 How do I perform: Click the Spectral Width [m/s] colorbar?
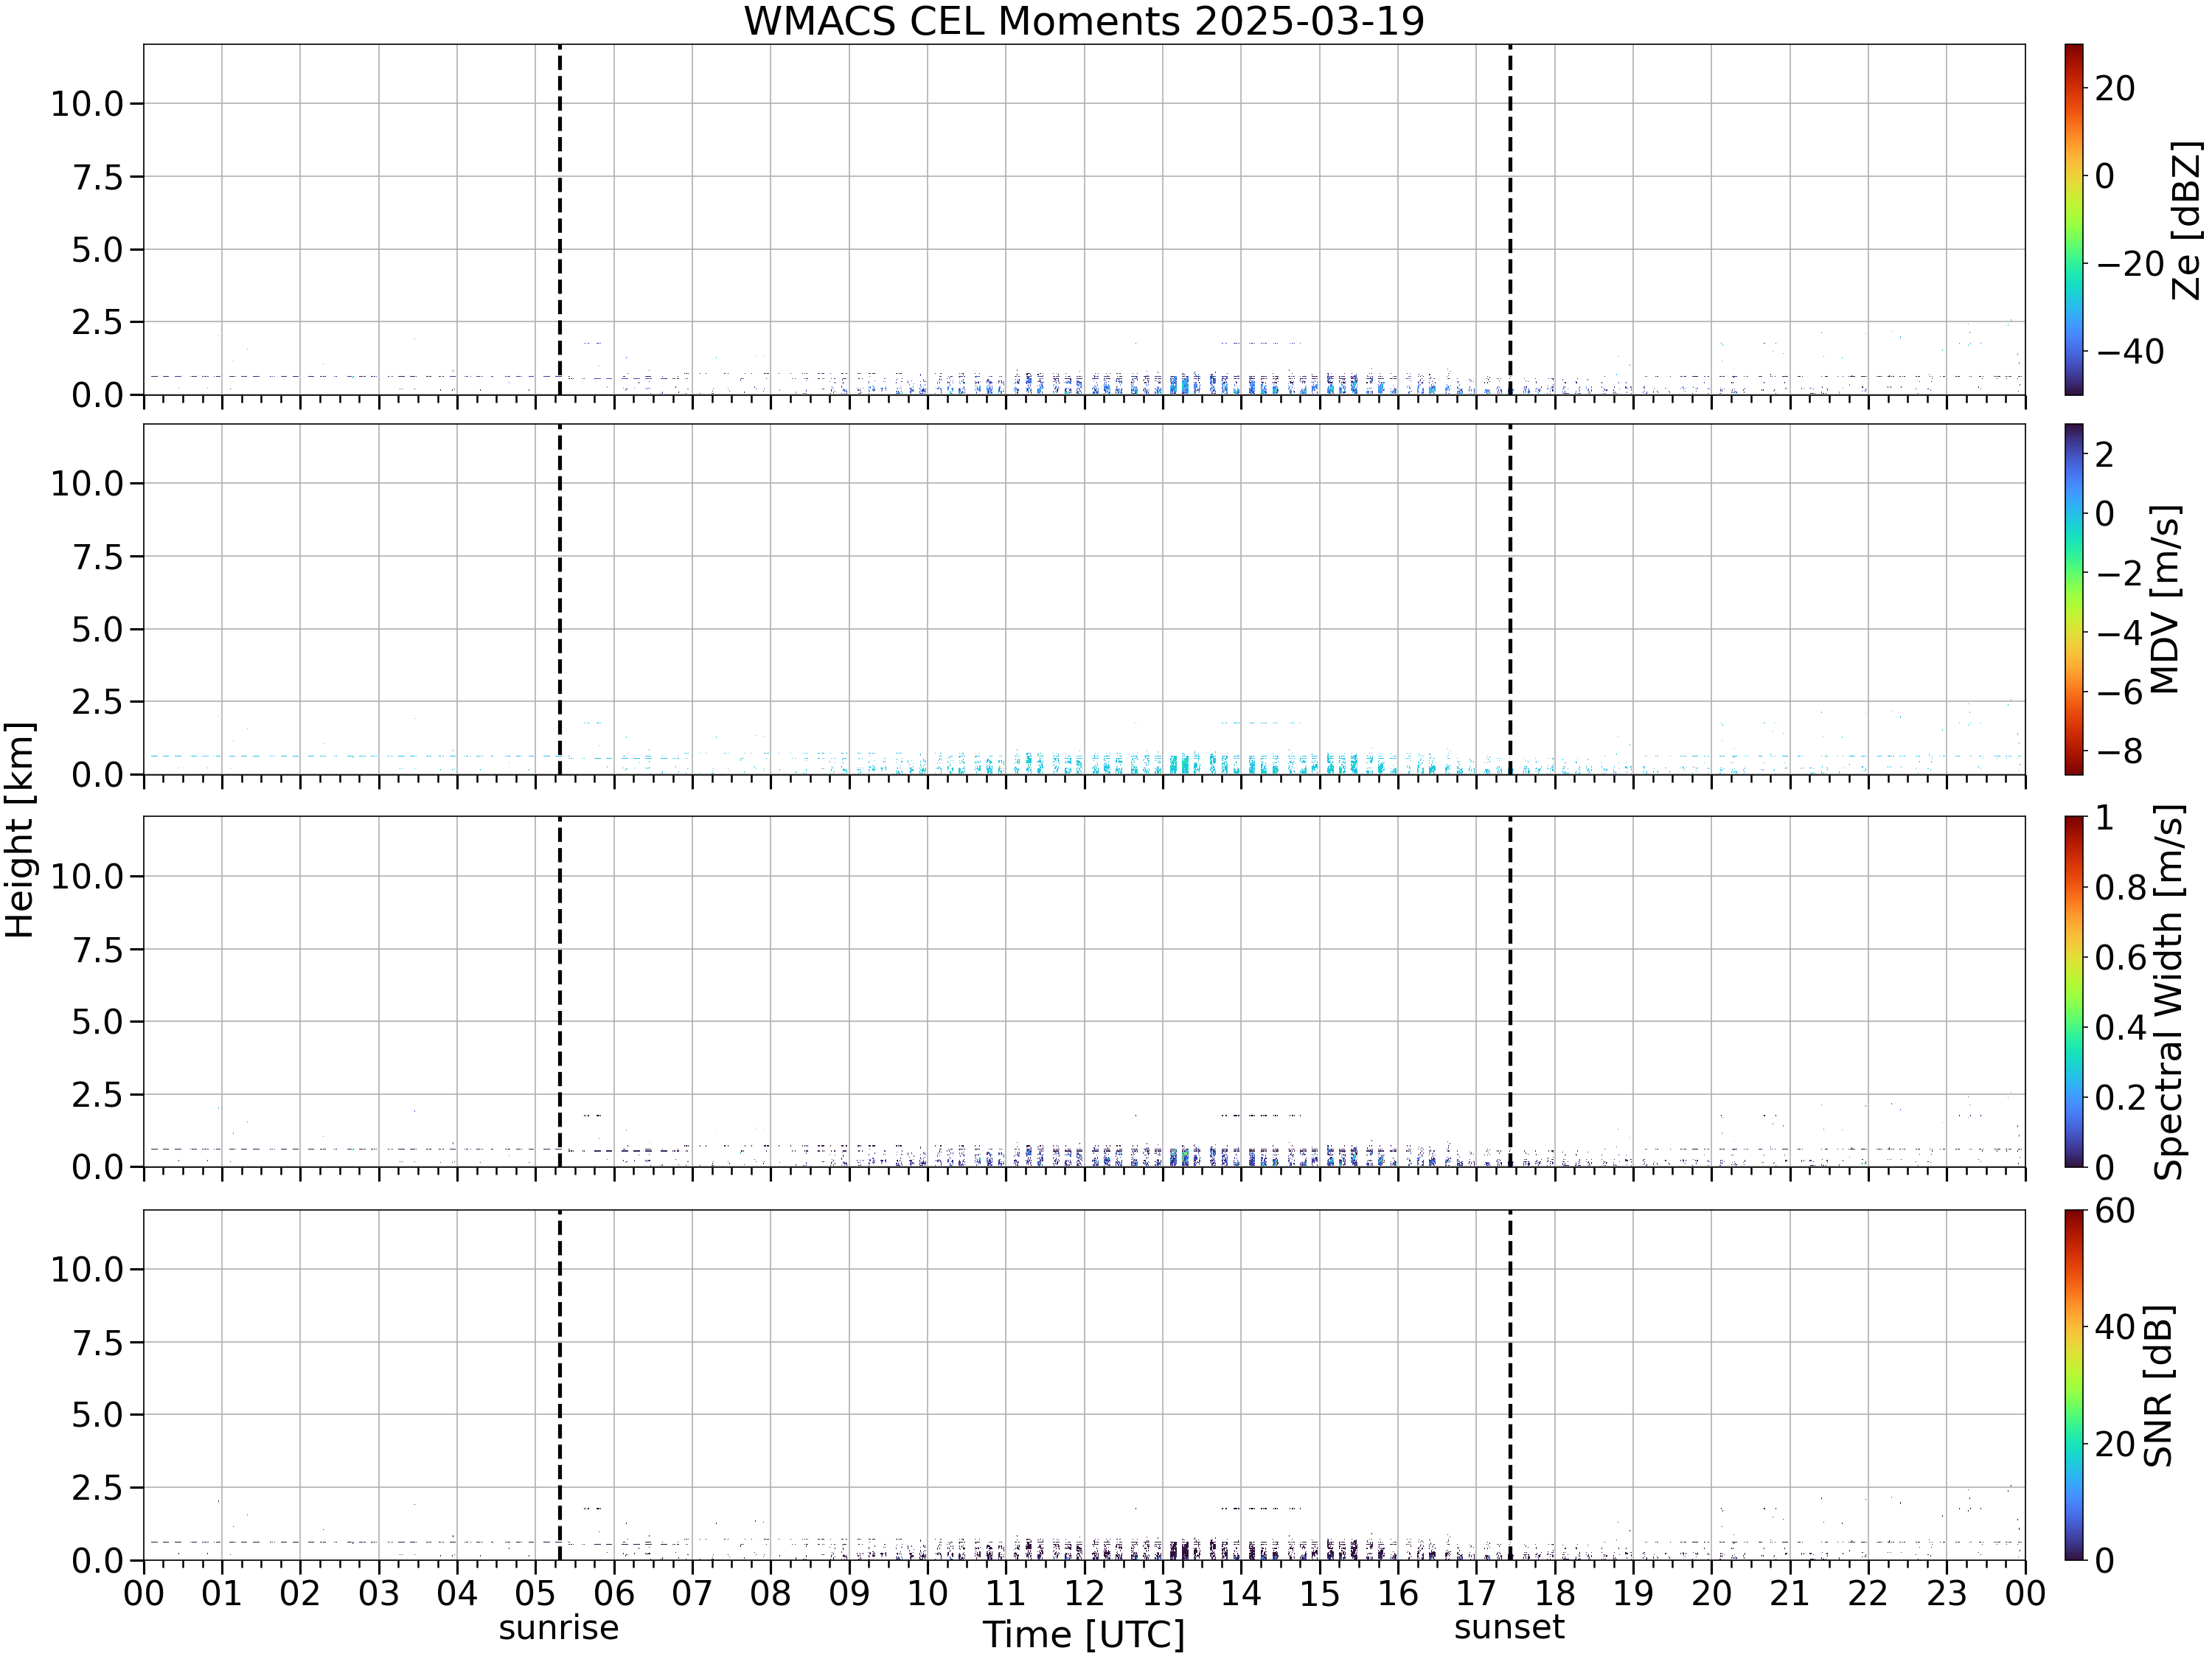2074,992
